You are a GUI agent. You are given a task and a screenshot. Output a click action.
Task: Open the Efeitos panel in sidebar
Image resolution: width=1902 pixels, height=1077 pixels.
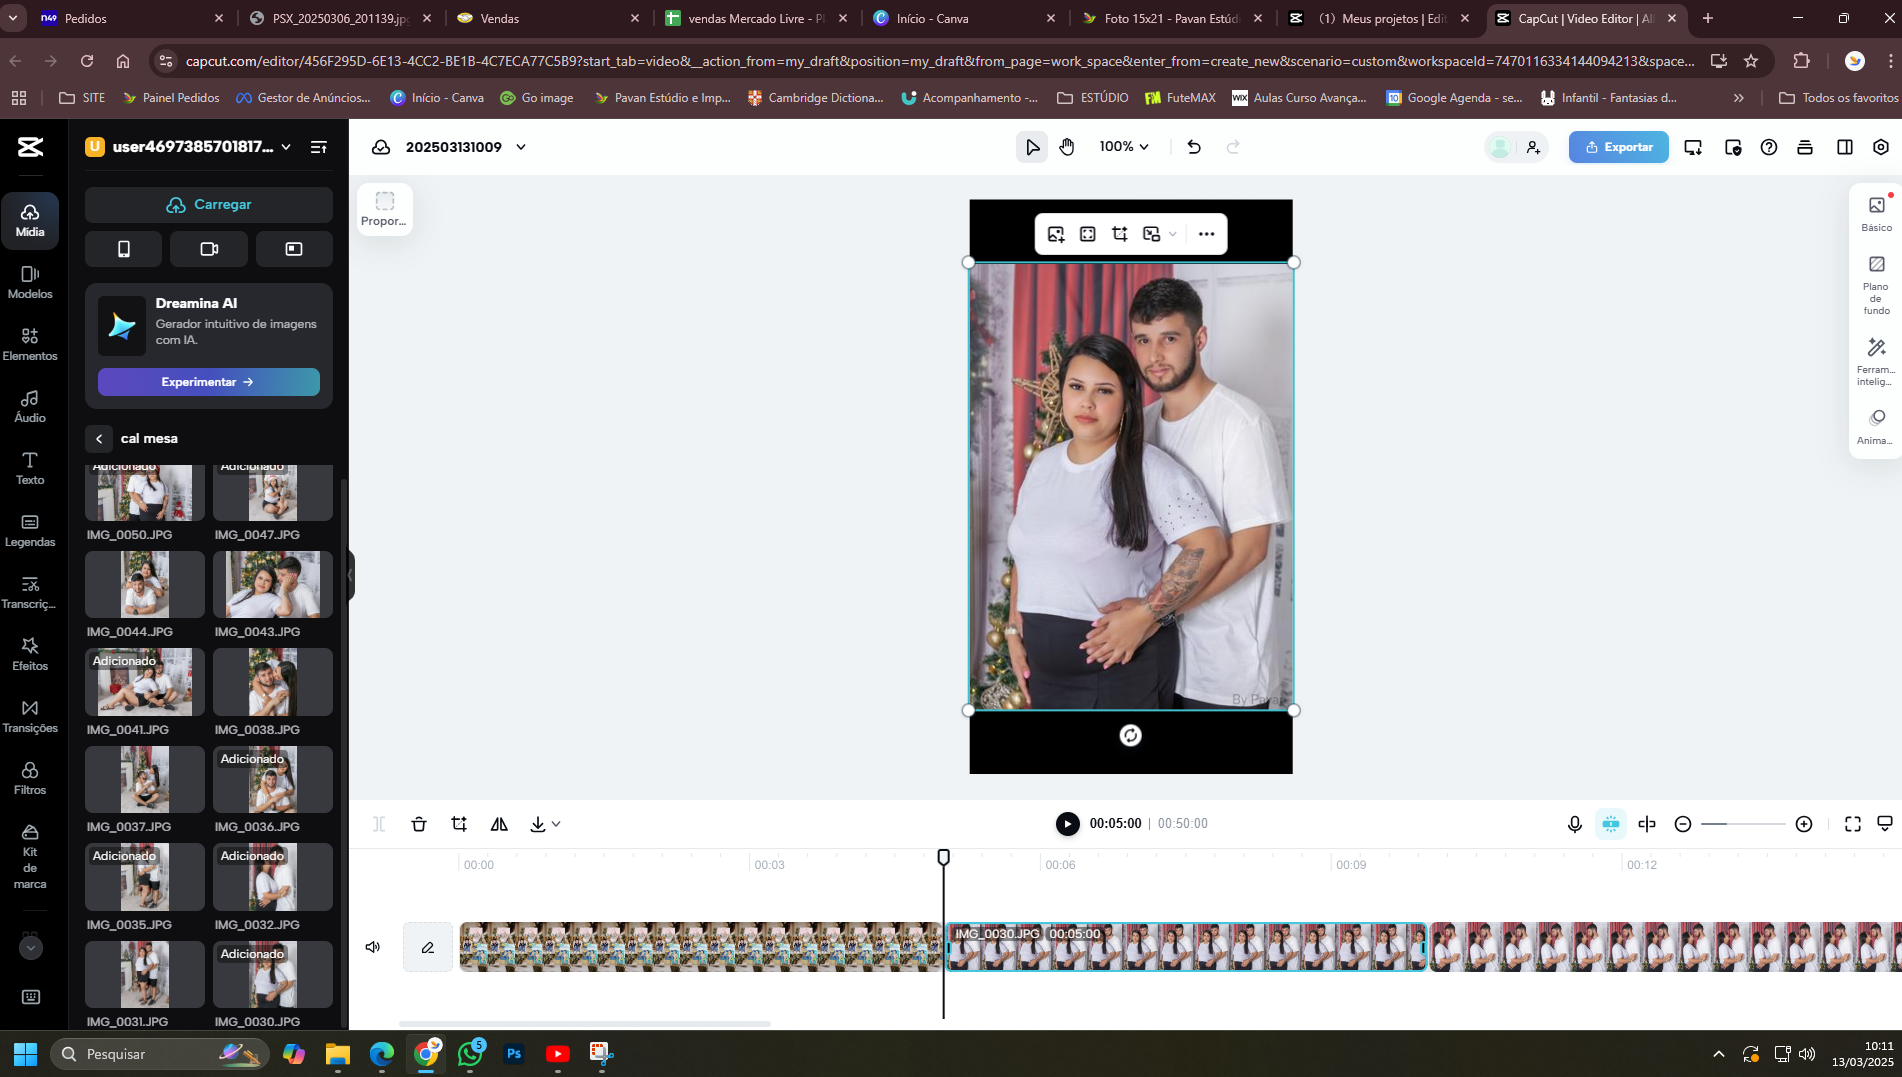(30, 654)
